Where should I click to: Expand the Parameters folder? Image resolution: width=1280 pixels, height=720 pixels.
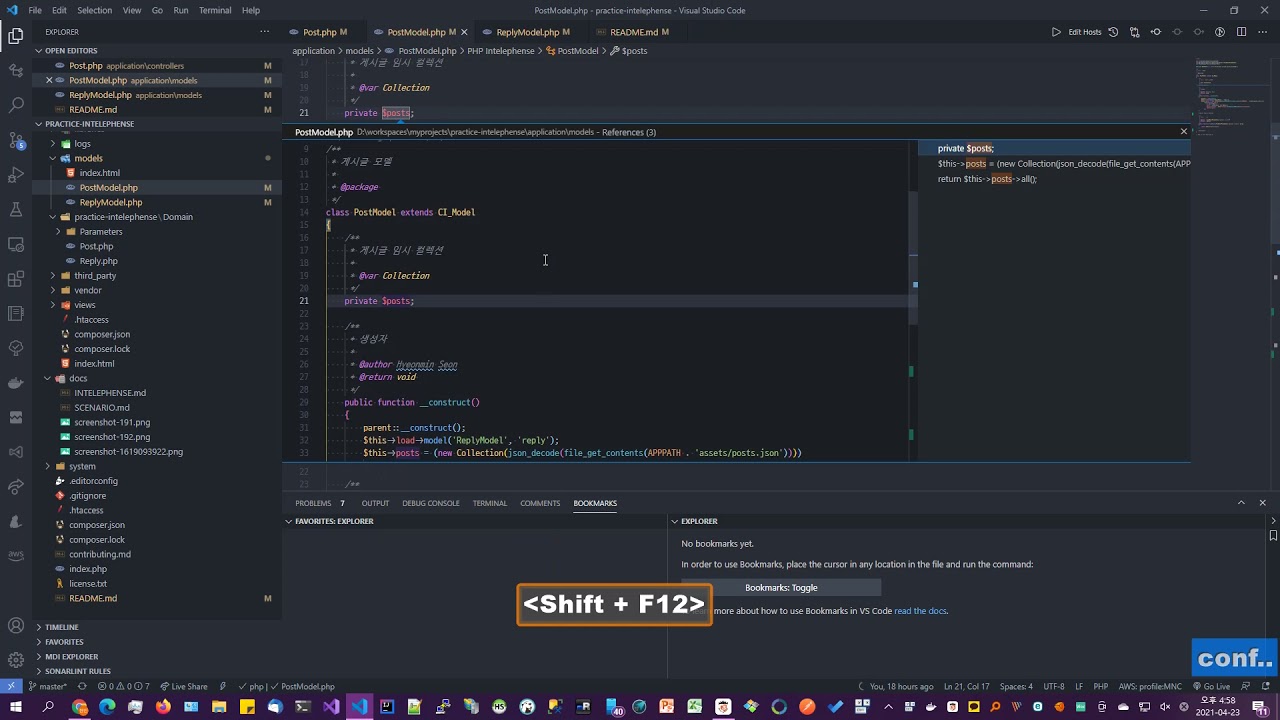100,232
